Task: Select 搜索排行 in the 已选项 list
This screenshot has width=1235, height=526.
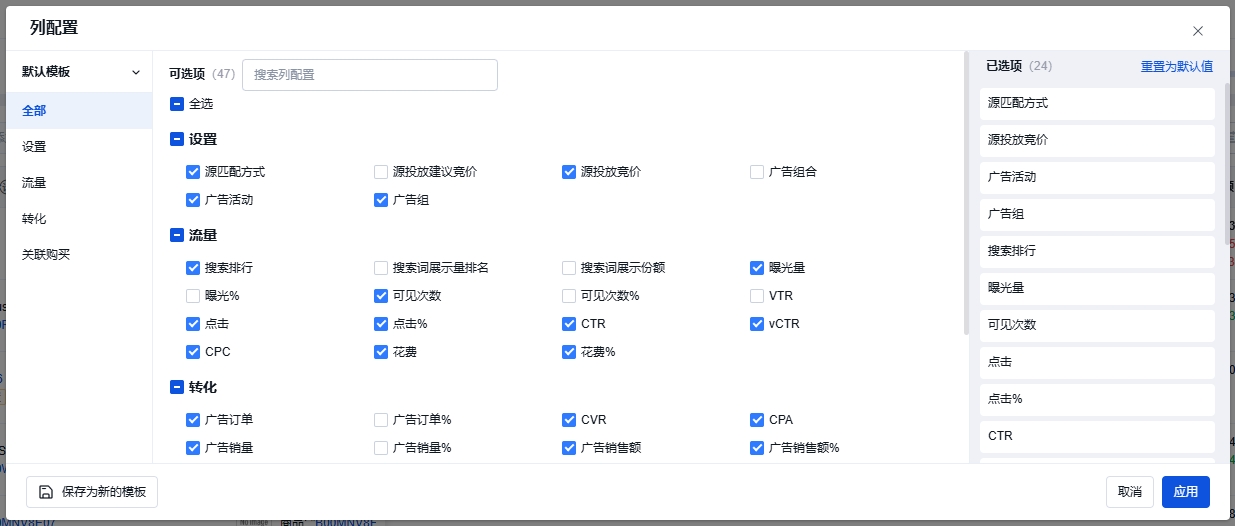Action: [1096, 251]
